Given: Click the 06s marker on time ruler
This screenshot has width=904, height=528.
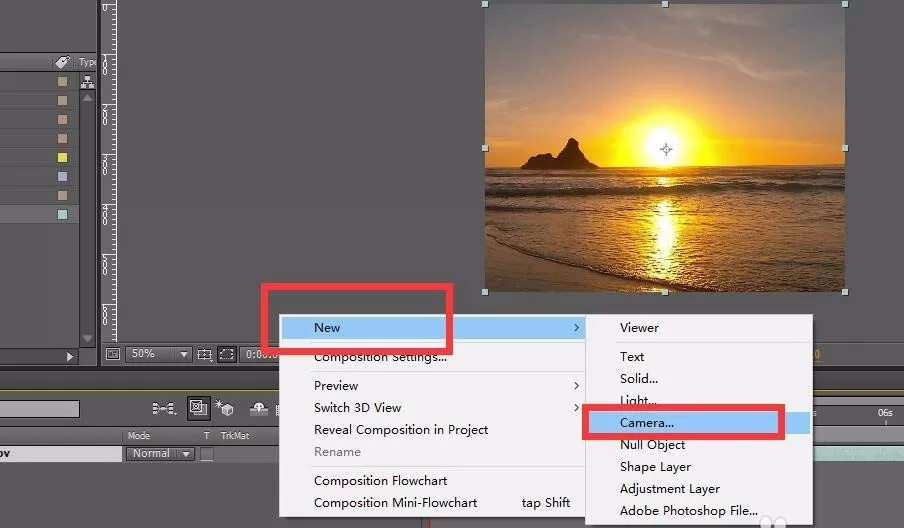Looking at the screenshot, I should click(x=885, y=413).
